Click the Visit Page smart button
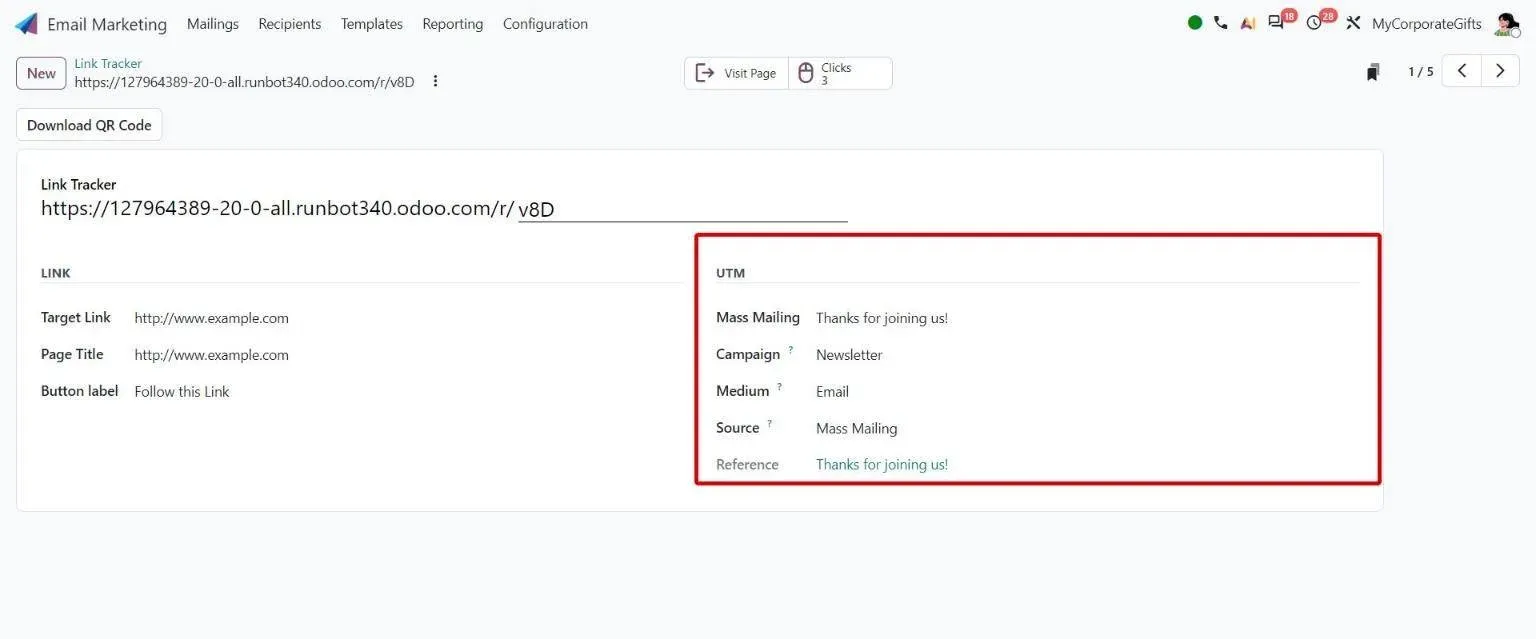Screen dimensions: 1536x639 tap(736, 73)
